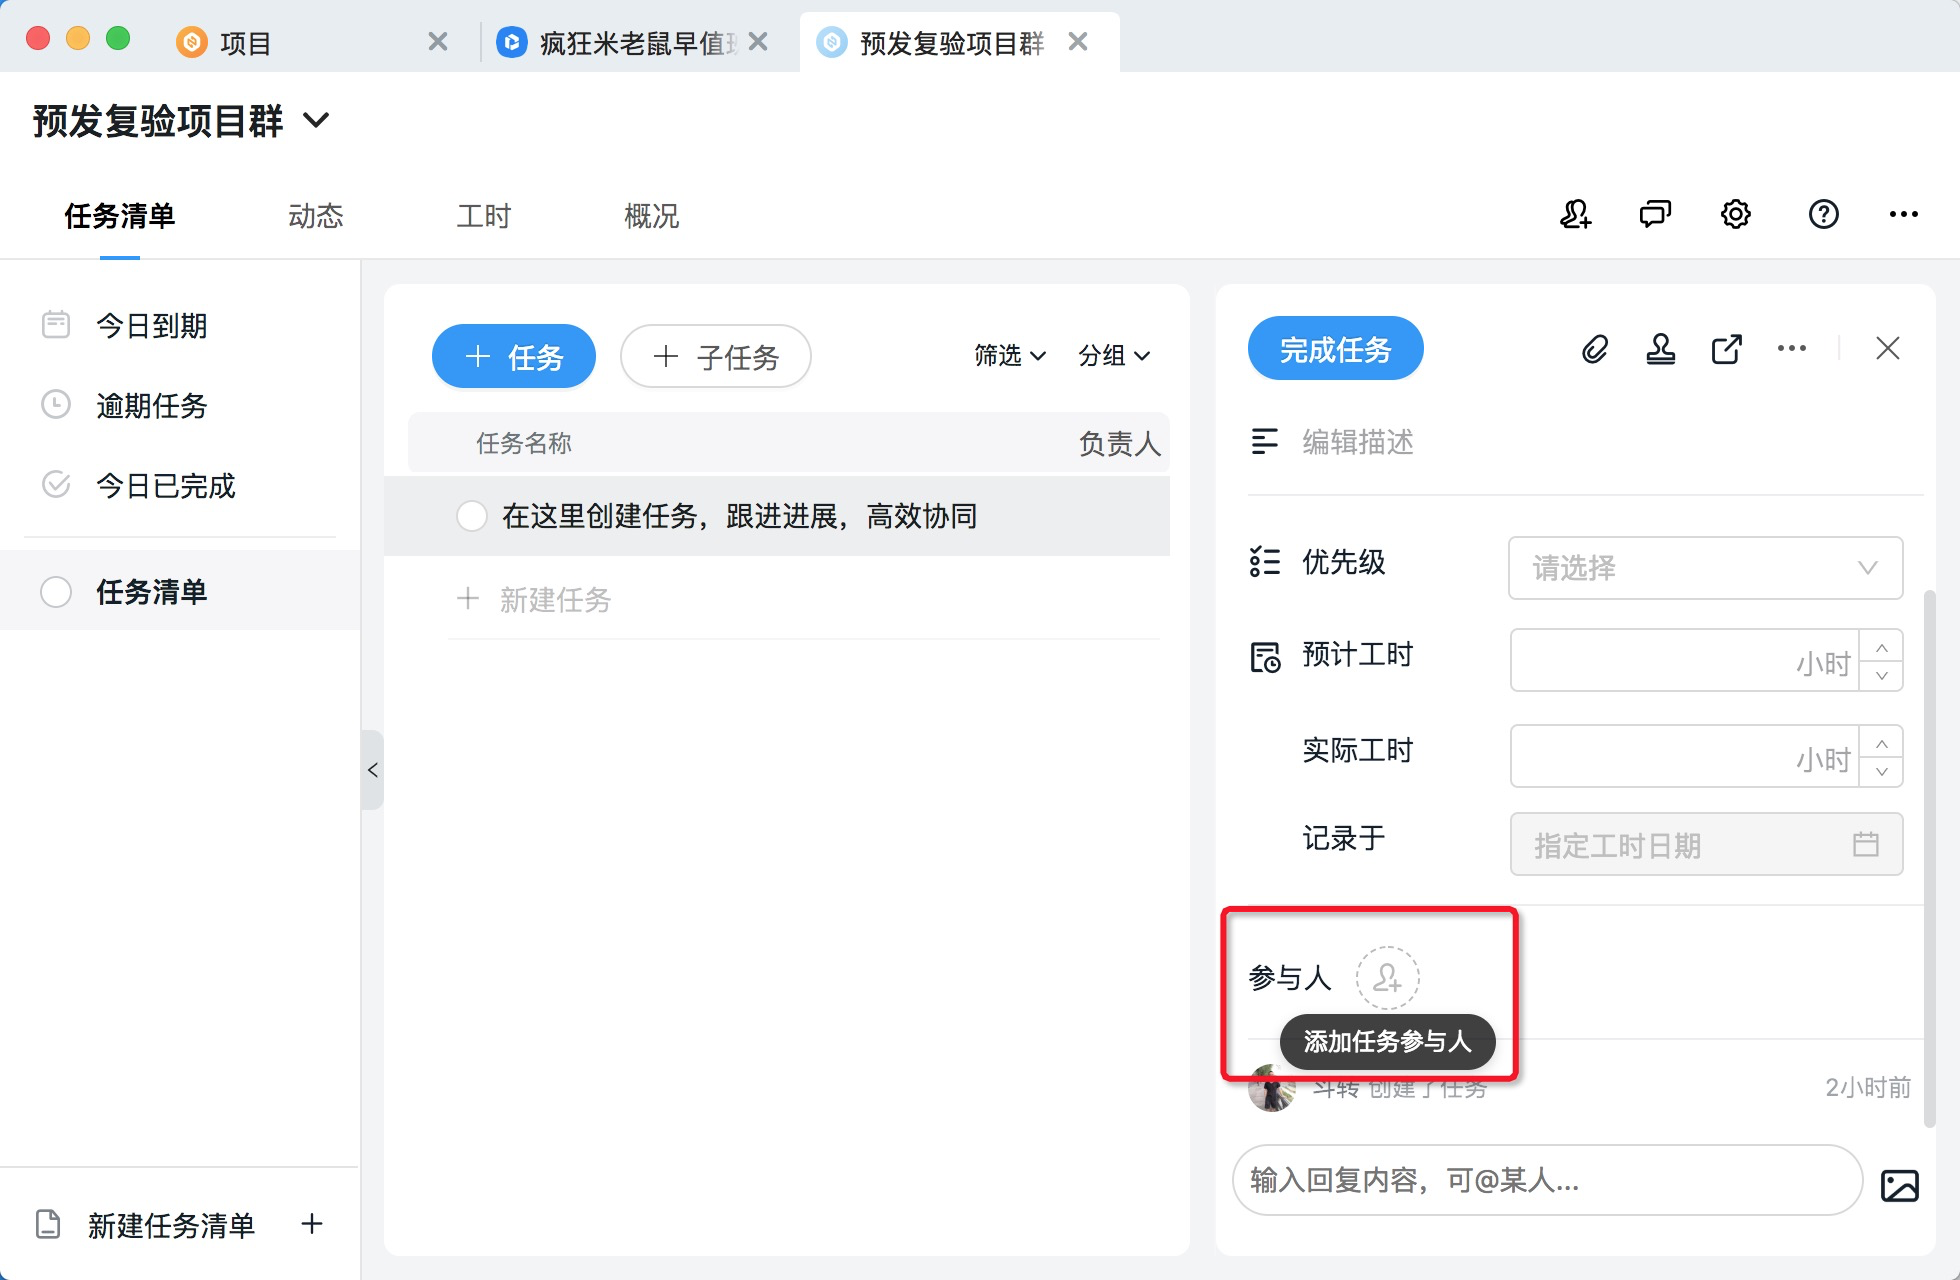Click the add member icon in header

tap(1575, 214)
